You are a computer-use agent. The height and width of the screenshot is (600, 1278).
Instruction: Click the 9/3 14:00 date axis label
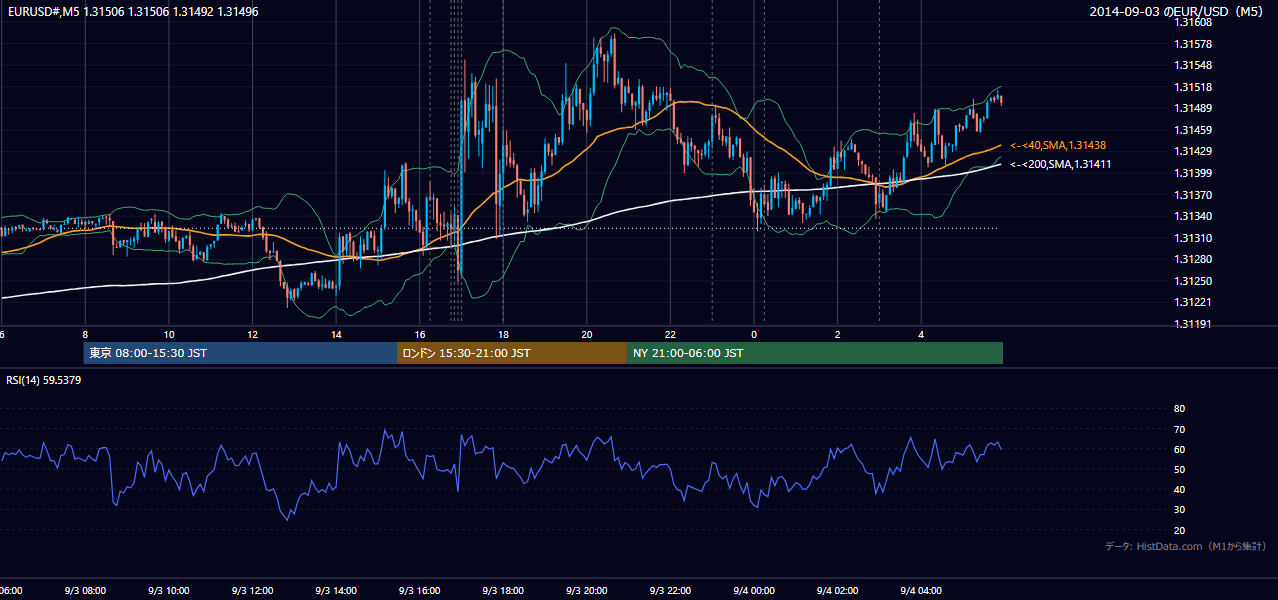click(x=336, y=591)
